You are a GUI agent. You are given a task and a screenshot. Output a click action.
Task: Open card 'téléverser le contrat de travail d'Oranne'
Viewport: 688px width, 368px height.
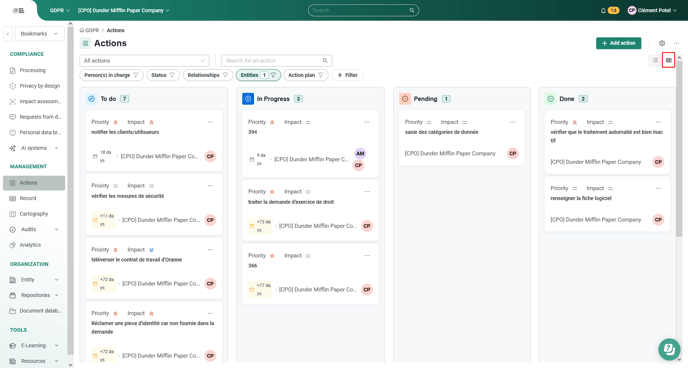[154, 268]
